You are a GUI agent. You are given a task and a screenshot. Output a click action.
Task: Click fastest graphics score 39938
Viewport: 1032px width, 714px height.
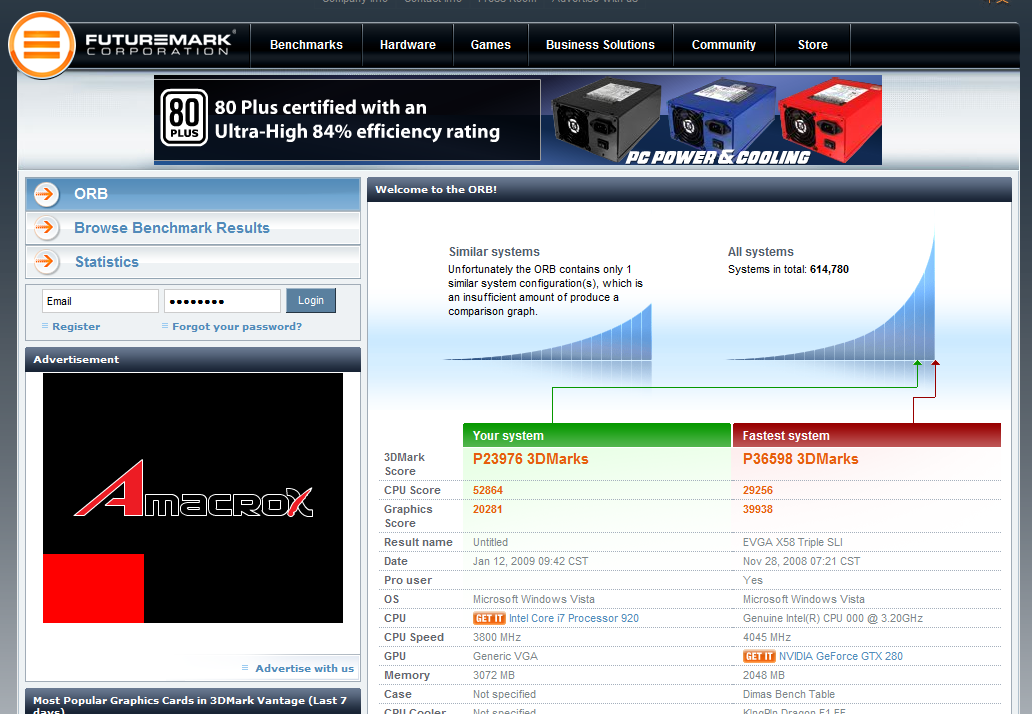pos(758,509)
